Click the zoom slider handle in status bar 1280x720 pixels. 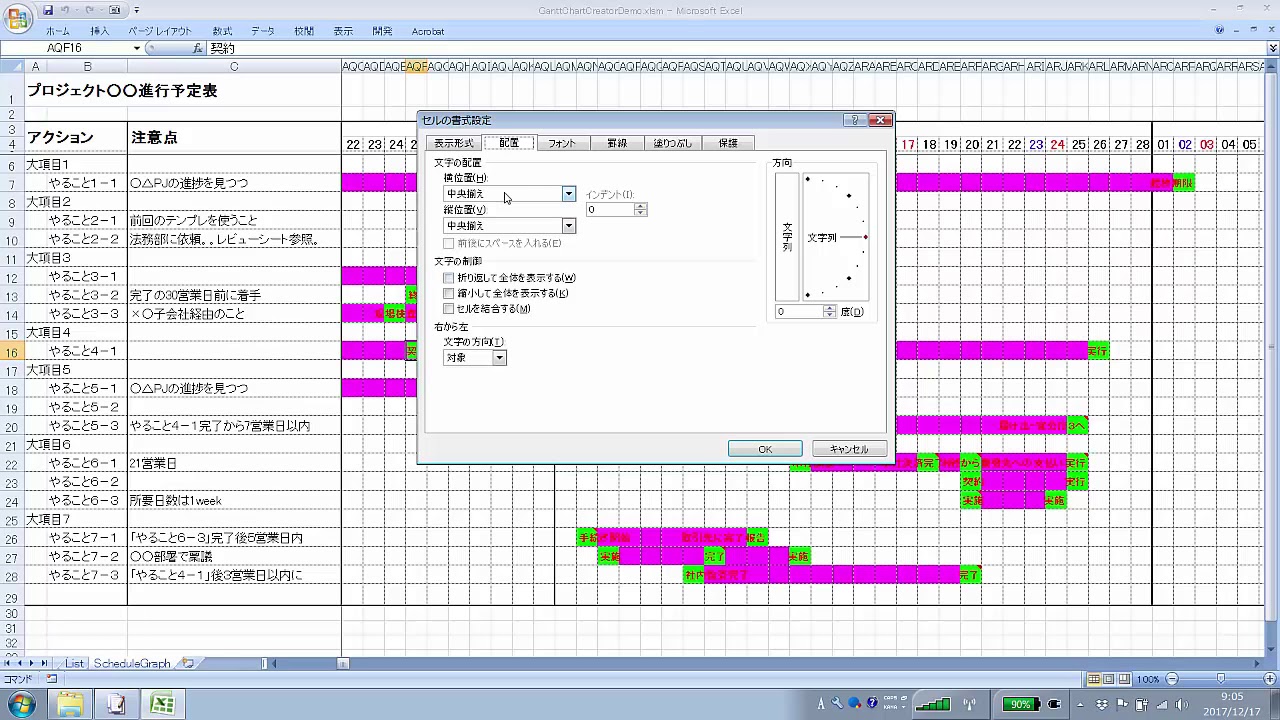[x=1220, y=679]
